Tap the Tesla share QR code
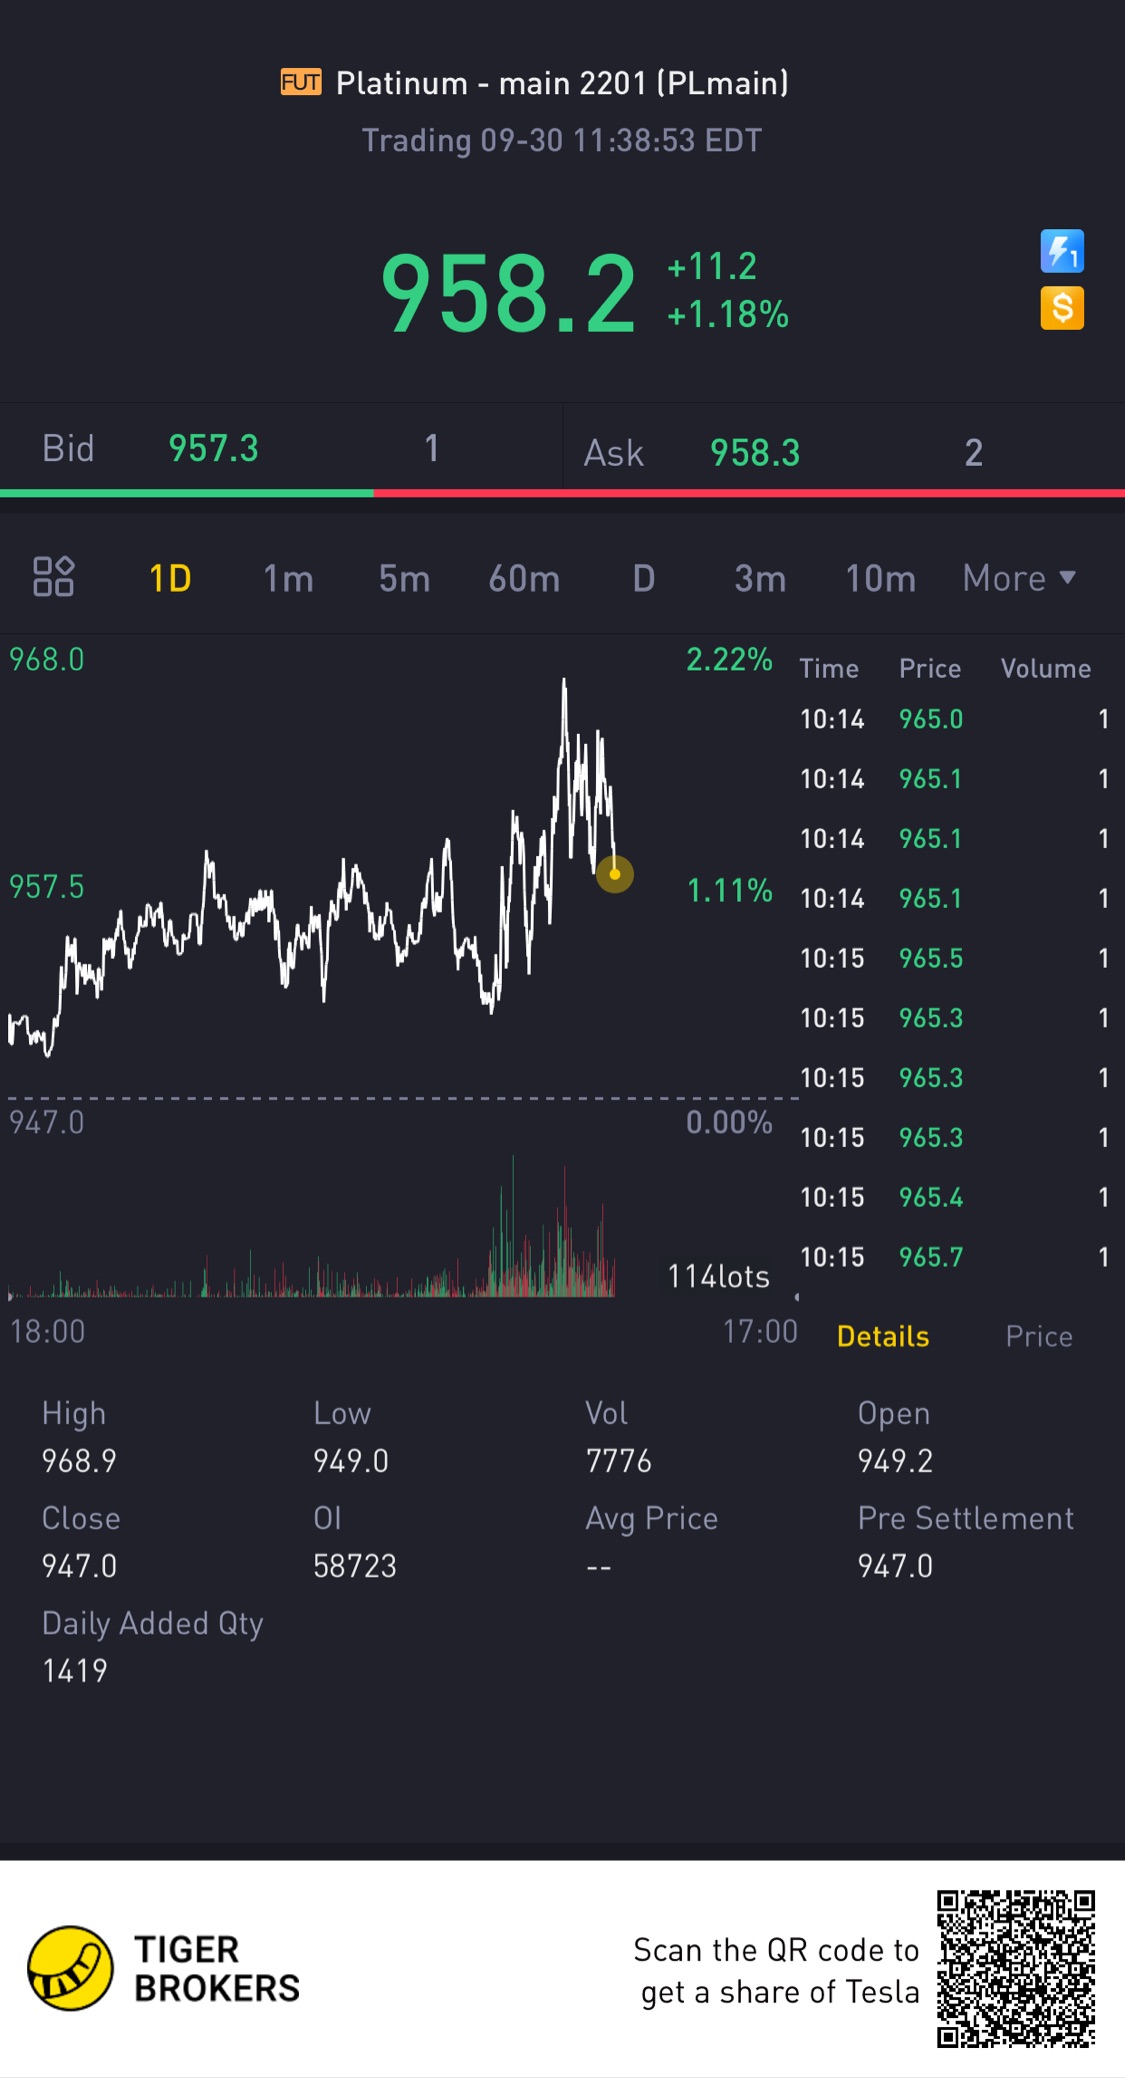Viewport: 1125px width, 2078px height. pos(1015,1968)
